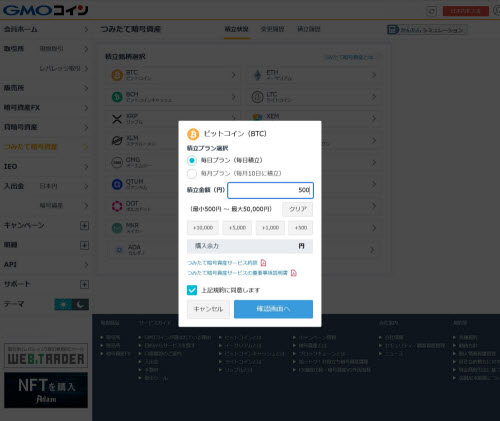The image size is (500, 421).
Task: Open the 変更履歴 tab
Action: click(272, 29)
